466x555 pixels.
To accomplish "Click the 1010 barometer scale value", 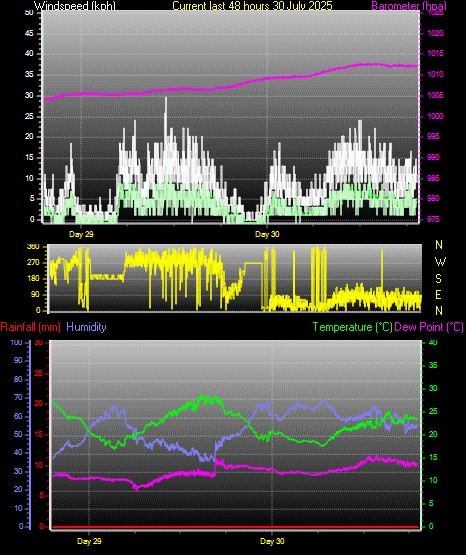I will pyautogui.click(x=436, y=74).
